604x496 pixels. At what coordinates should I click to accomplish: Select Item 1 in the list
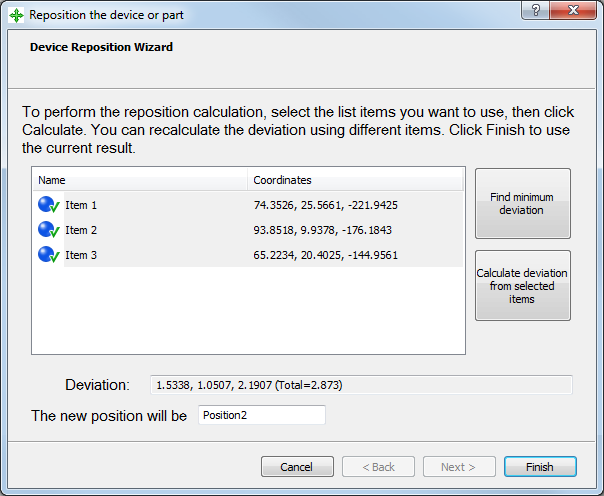click(82, 205)
